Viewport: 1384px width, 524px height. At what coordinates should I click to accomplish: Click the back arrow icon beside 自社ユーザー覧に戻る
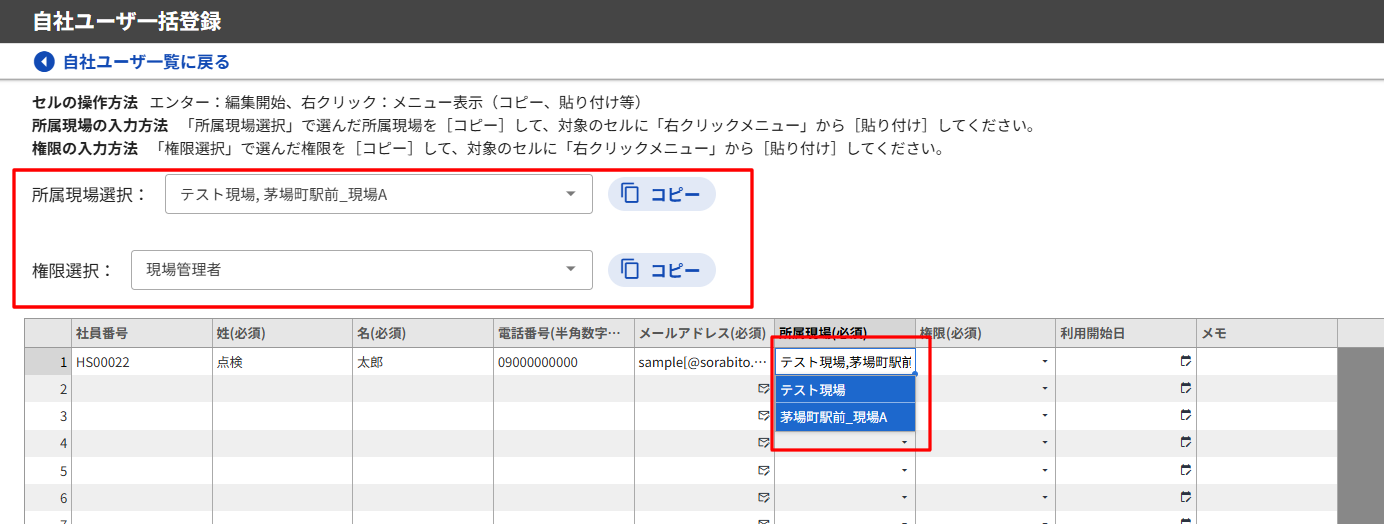point(44,62)
